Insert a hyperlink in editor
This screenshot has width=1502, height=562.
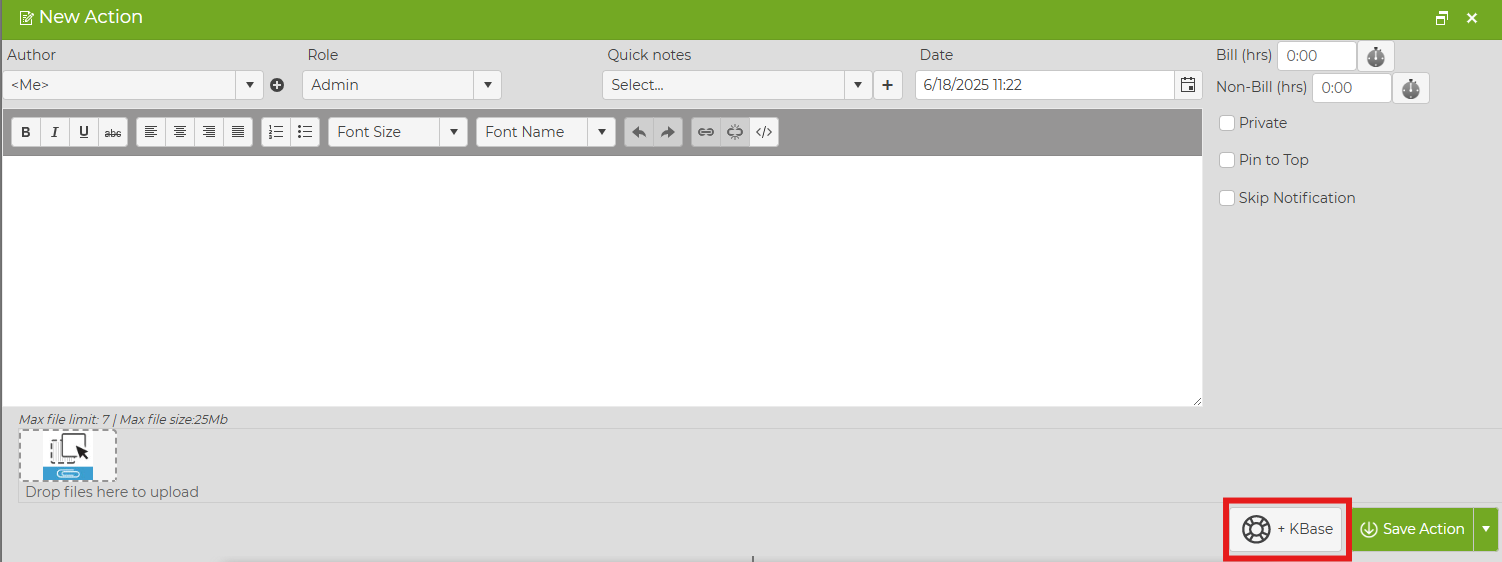[x=706, y=132]
